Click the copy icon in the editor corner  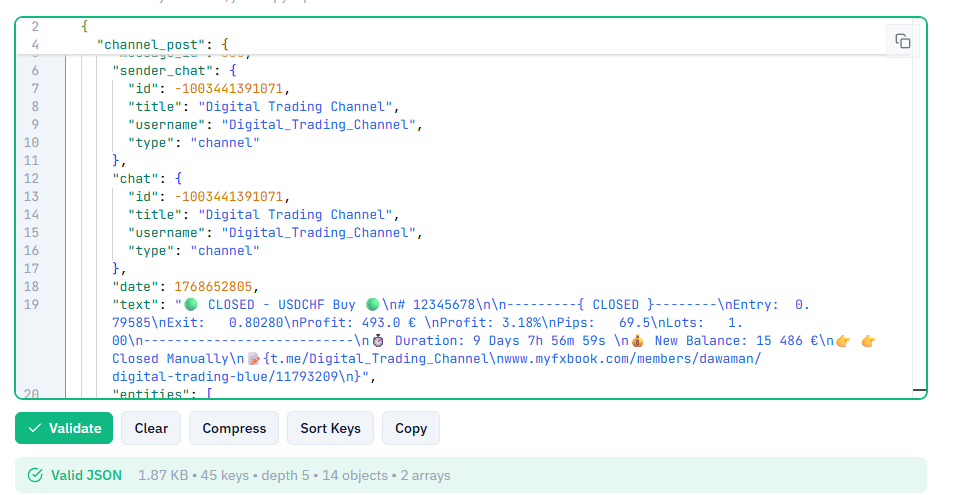coord(902,41)
